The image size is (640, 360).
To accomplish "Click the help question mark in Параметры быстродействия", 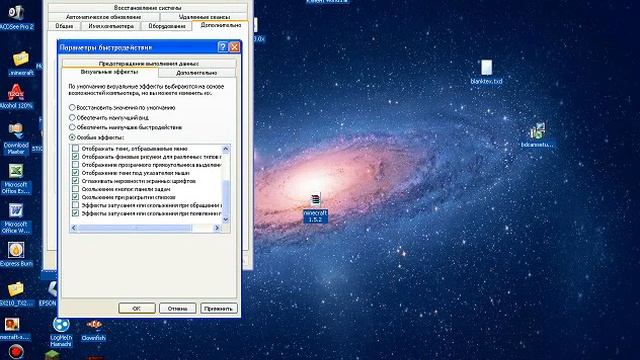I will 222,47.
